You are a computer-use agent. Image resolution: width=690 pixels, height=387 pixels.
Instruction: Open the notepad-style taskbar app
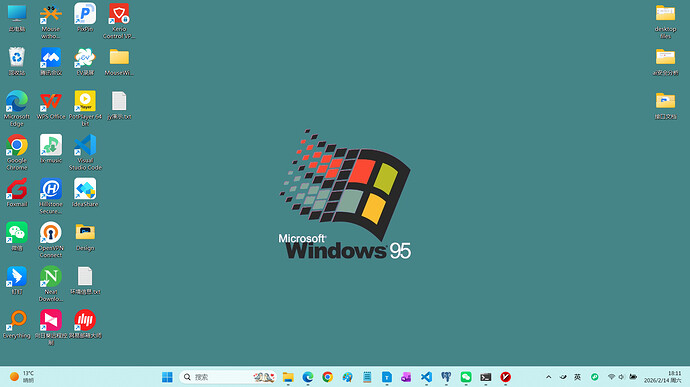[367, 377]
